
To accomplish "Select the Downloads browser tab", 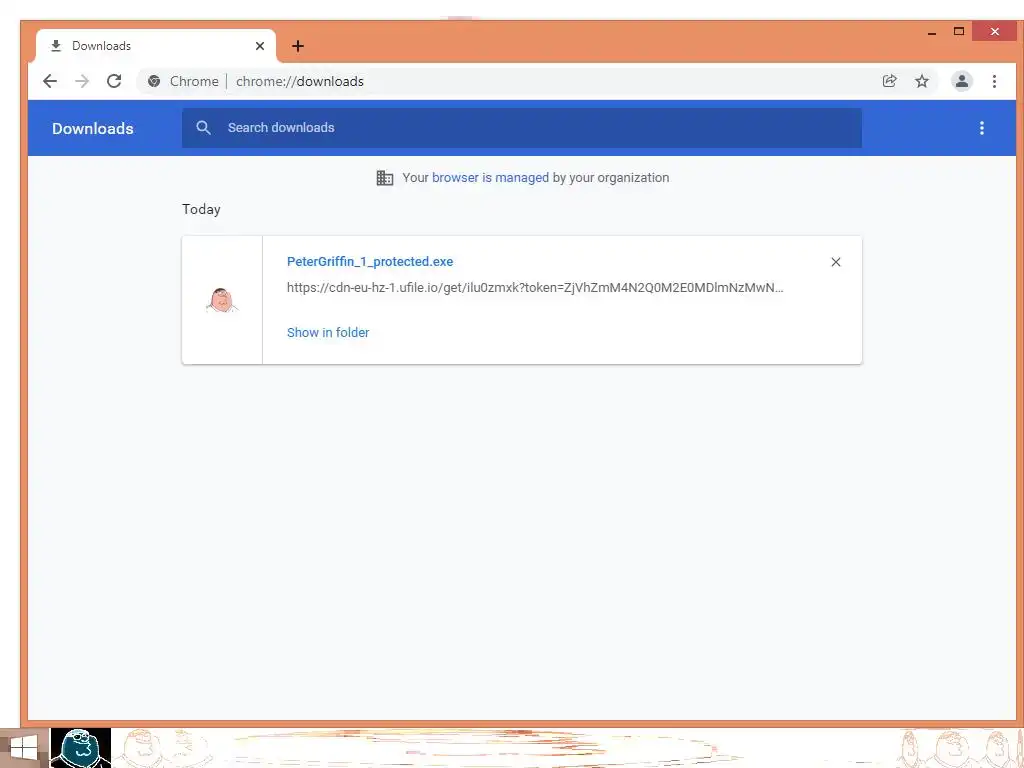I will pyautogui.click(x=155, y=46).
